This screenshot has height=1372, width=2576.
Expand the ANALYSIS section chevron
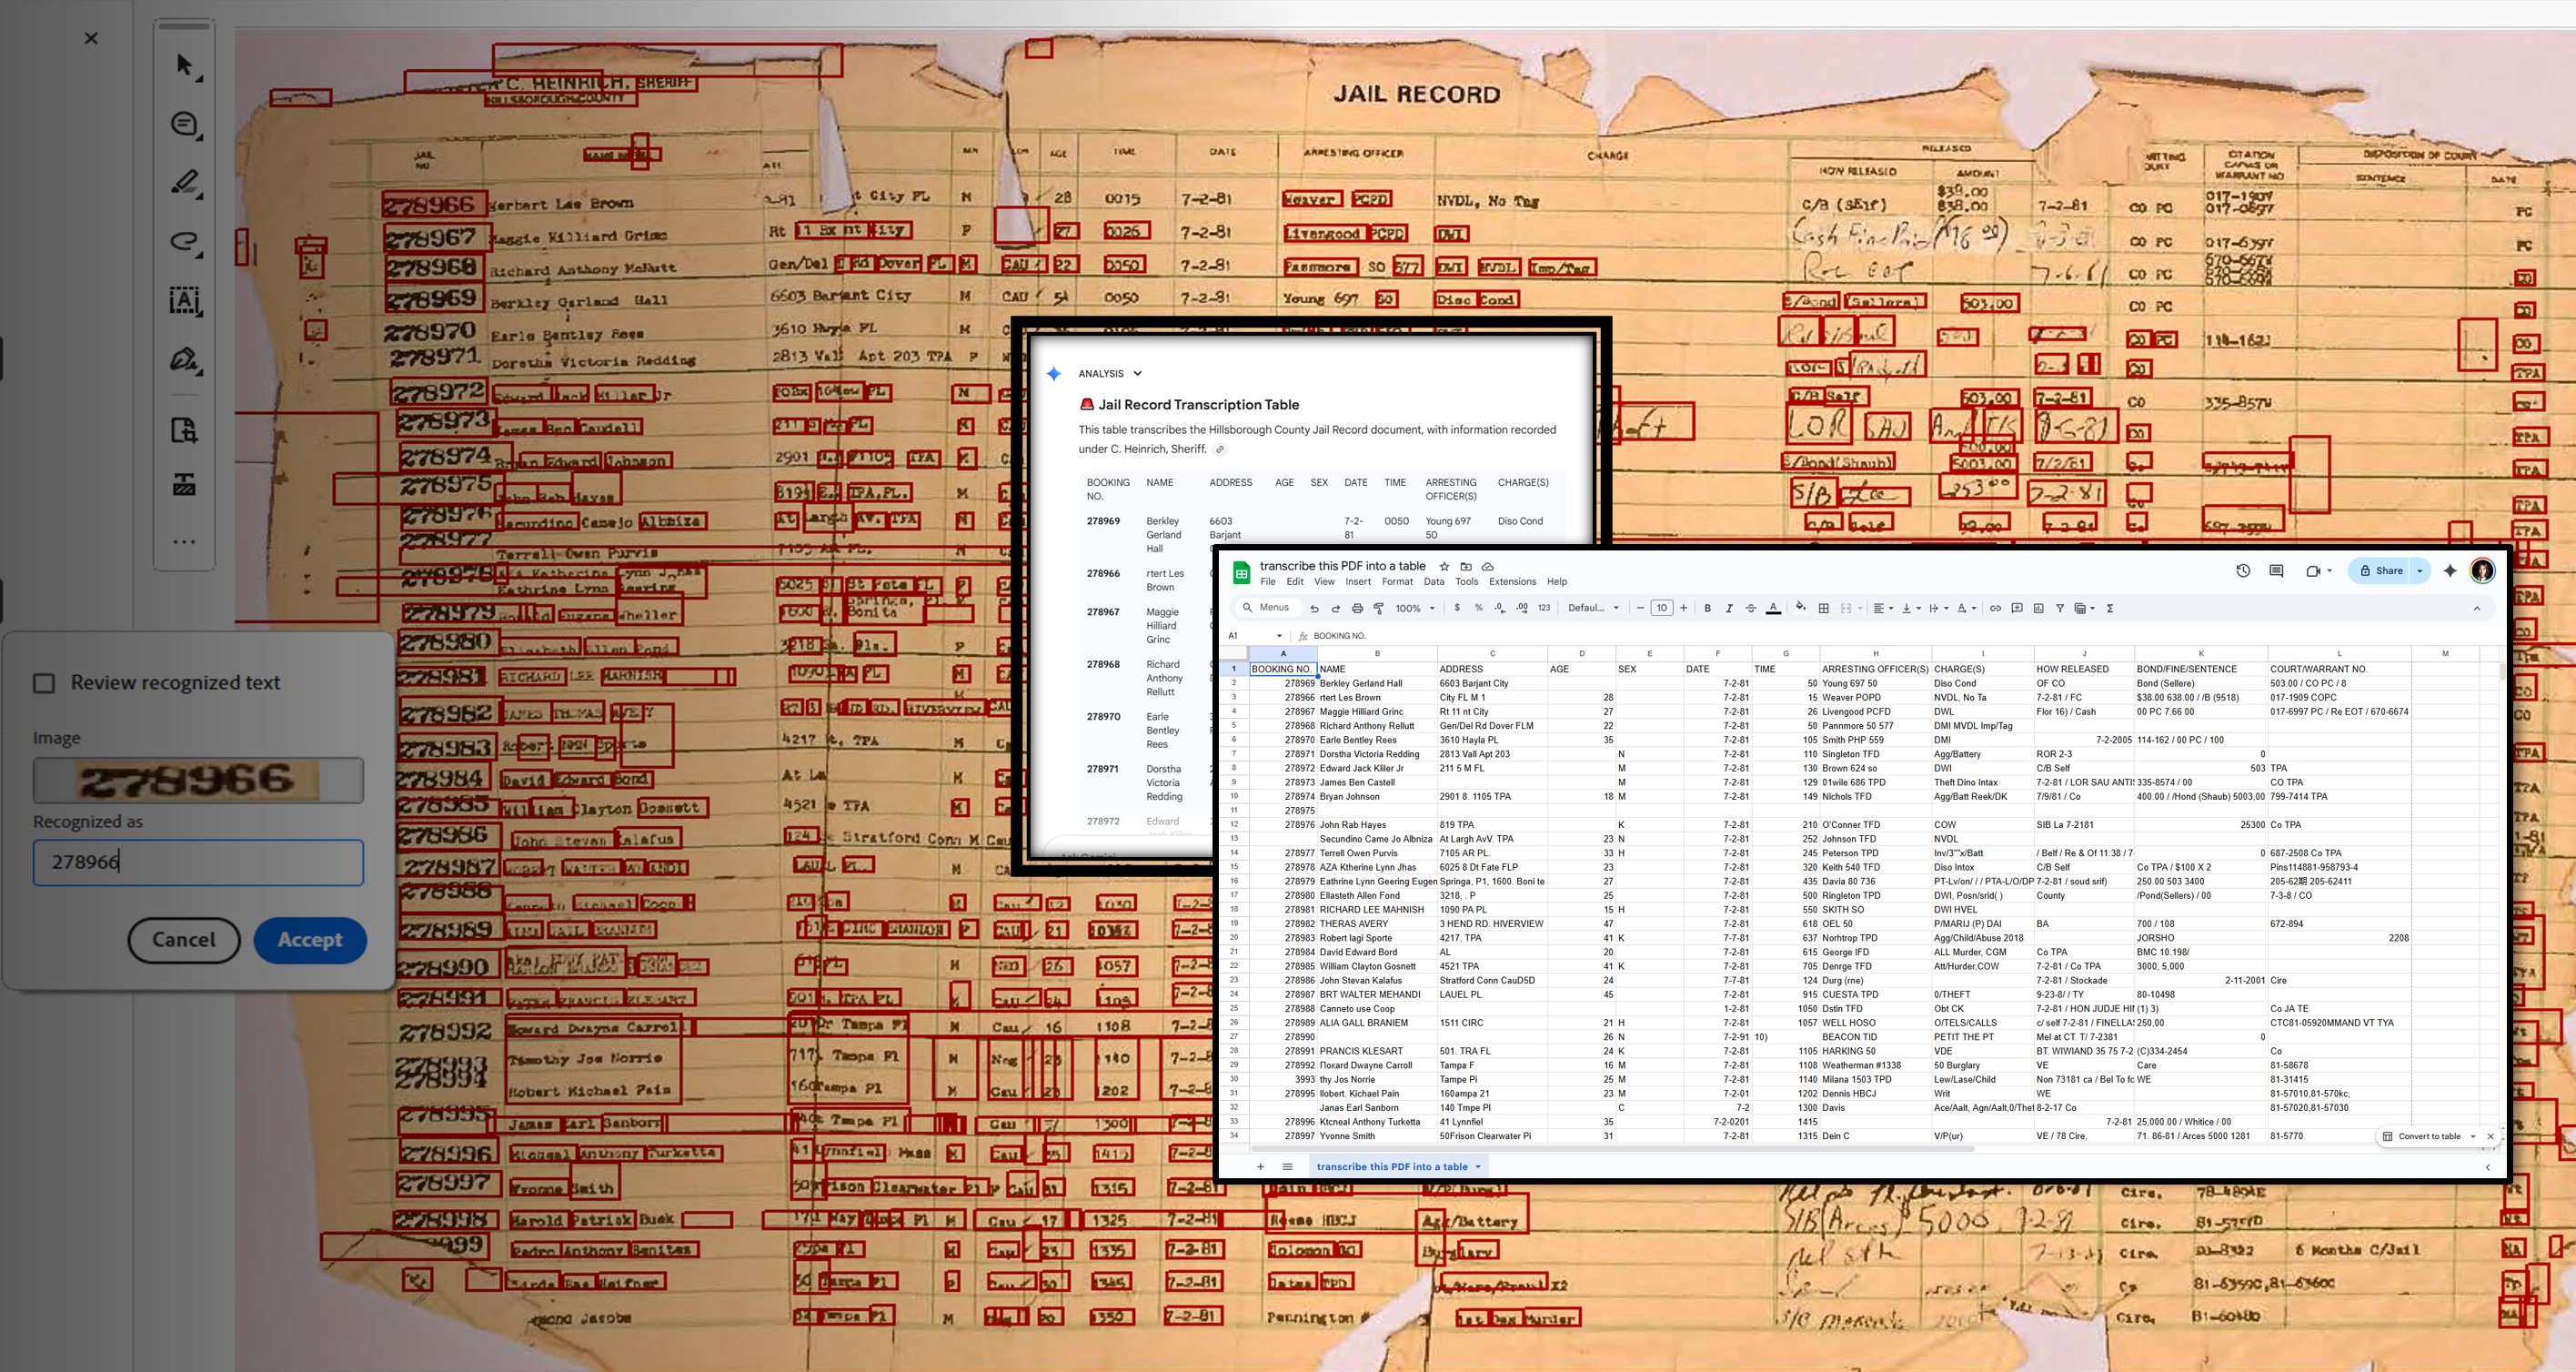click(1137, 374)
